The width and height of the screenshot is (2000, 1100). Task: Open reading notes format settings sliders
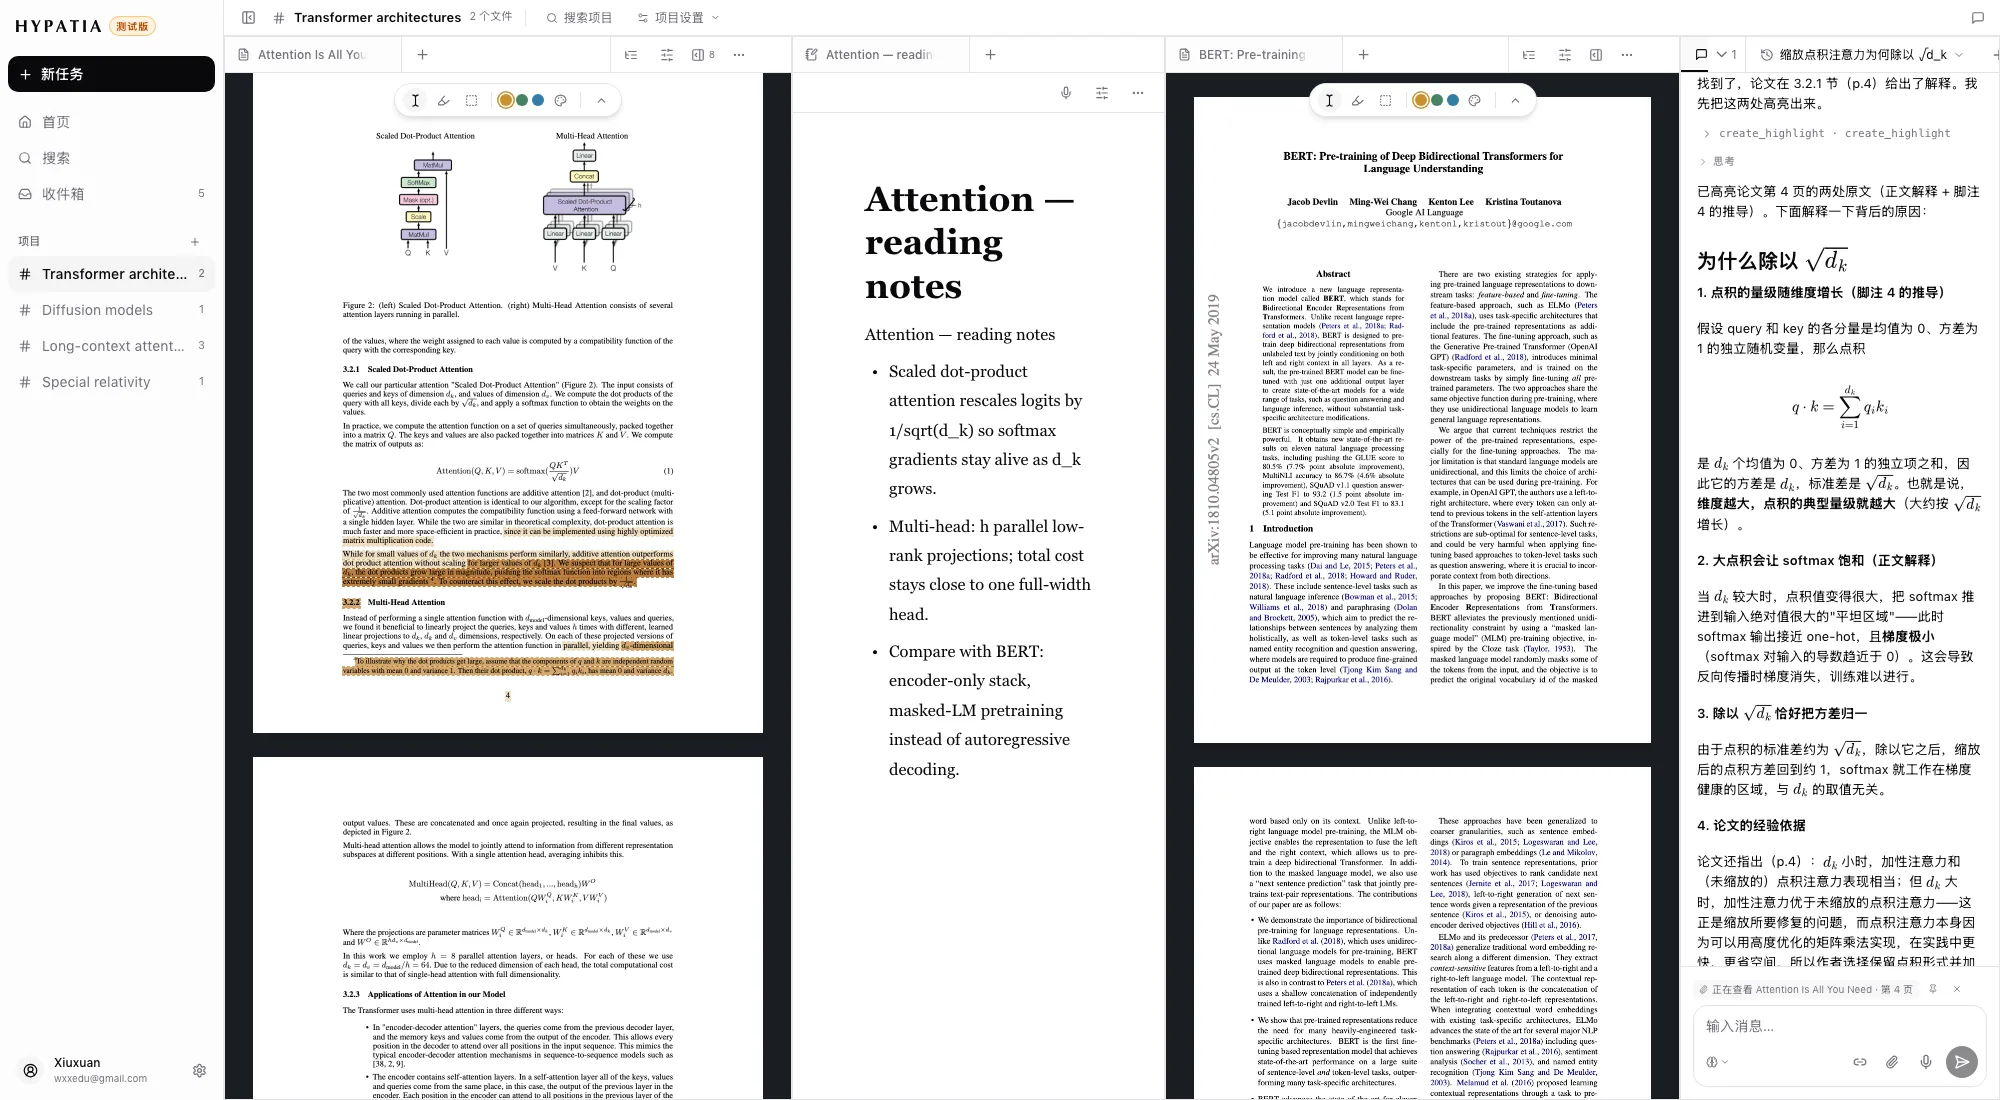(1102, 93)
